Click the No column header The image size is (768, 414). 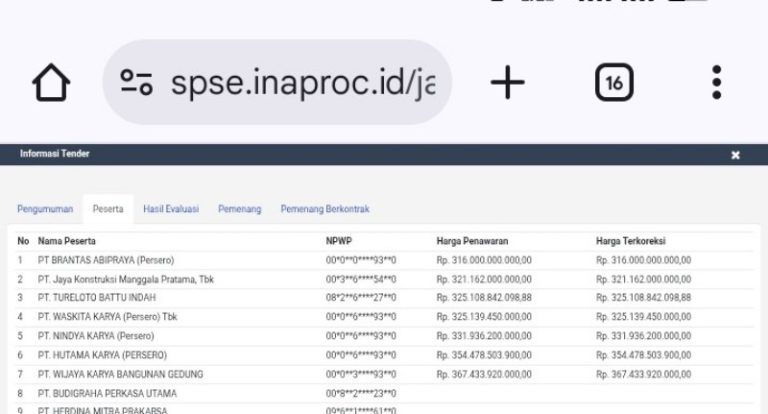point(23,241)
